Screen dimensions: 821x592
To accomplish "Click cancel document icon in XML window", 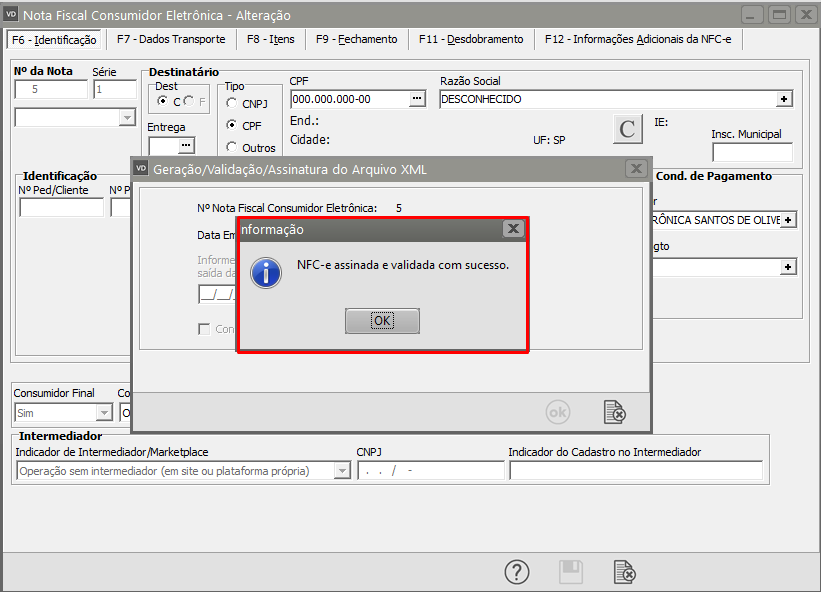I will click(x=614, y=412).
